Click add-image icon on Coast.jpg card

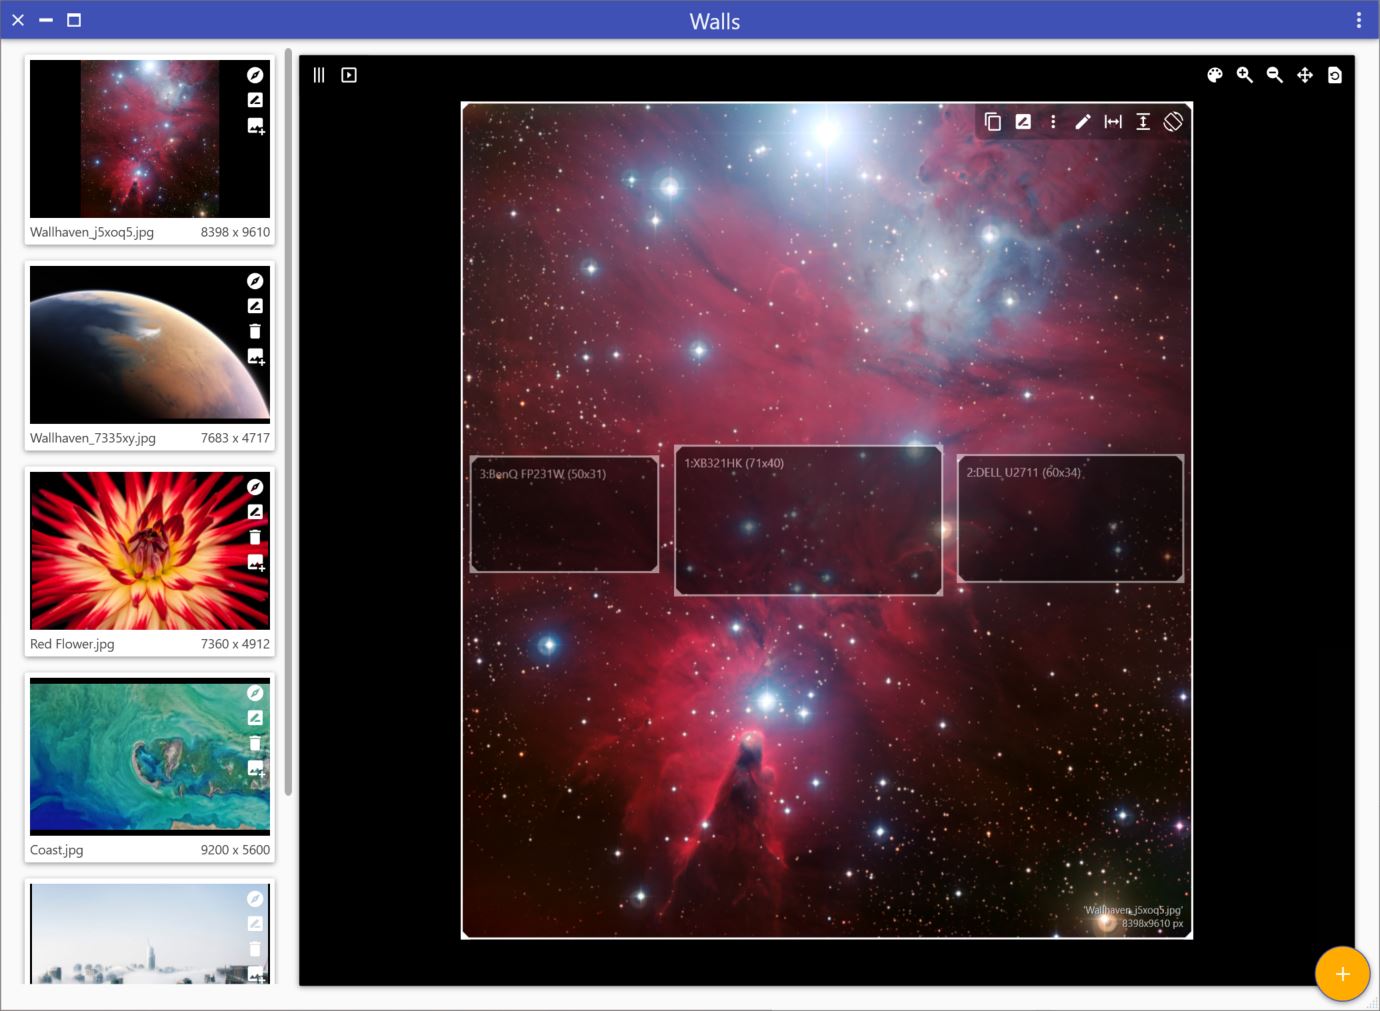[256, 769]
